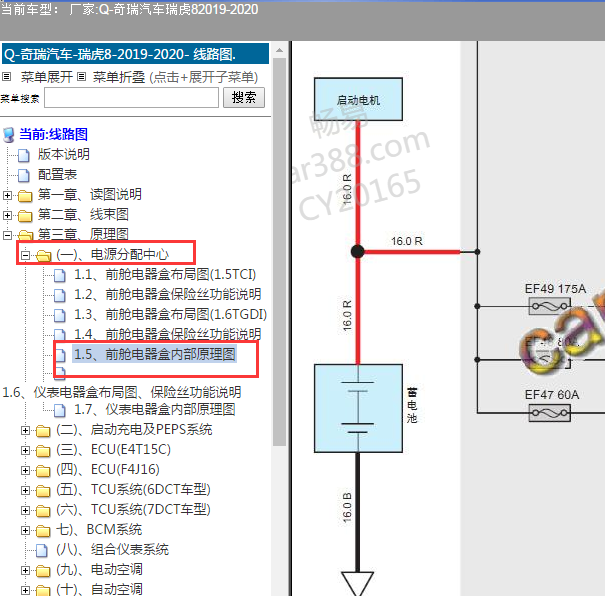Screen dimensions: 605x596
Task: Click folder icon of TCU系统(6DCT车型)
Action: coord(43,491)
